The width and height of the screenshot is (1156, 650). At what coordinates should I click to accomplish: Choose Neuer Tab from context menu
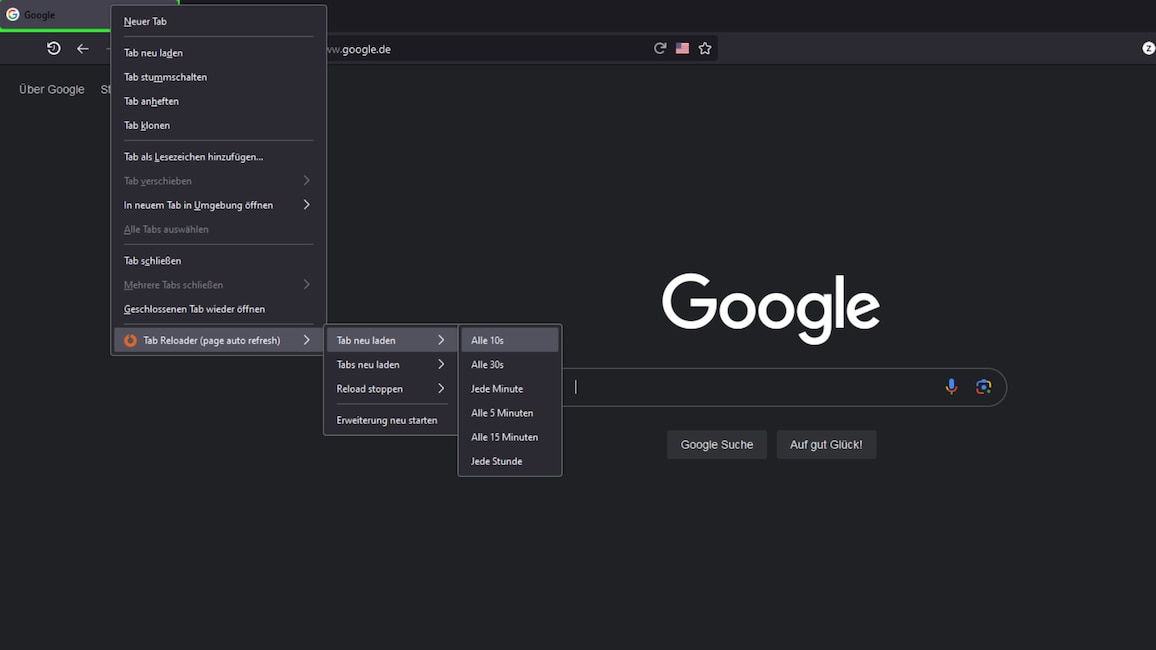pos(218,21)
